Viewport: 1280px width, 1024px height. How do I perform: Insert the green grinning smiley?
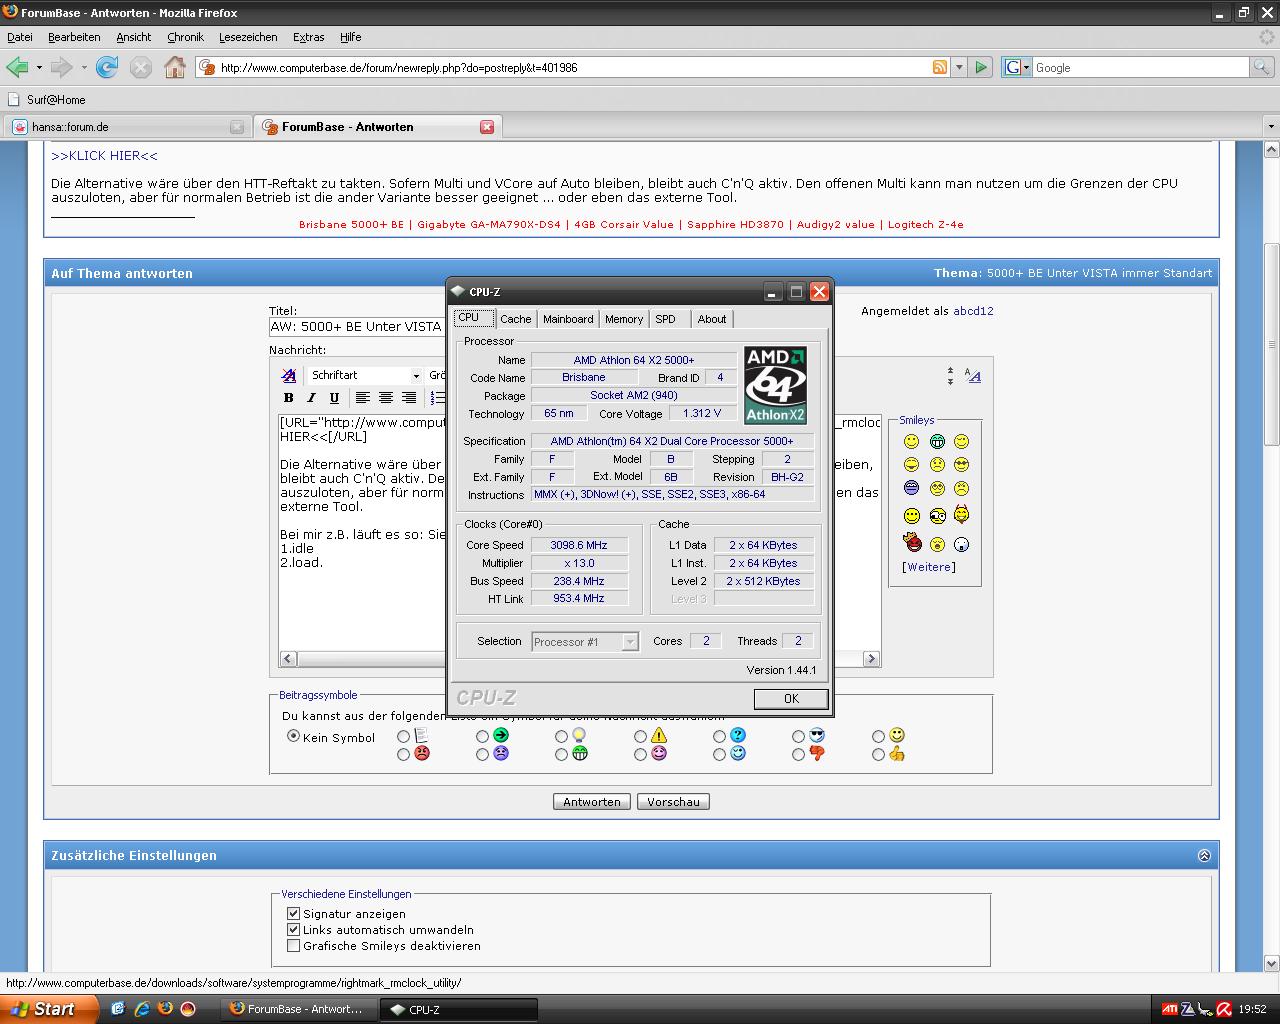click(937, 441)
